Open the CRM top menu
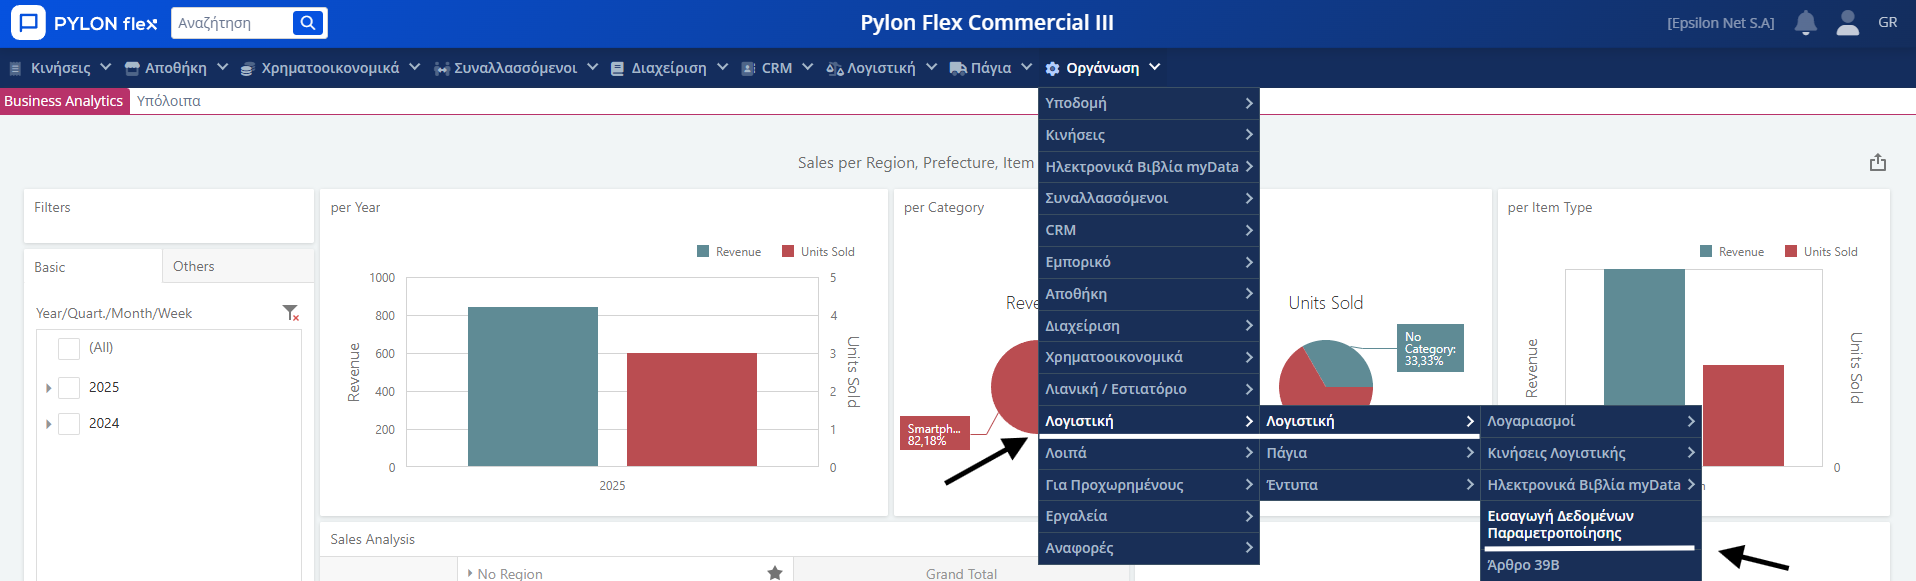1916x581 pixels. pyautogui.click(x=777, y=68)
